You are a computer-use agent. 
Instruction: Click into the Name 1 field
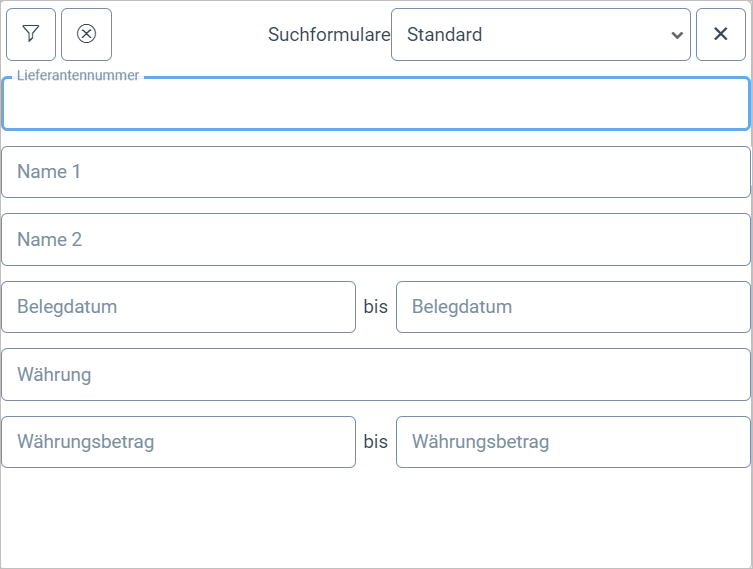(375, 172)
